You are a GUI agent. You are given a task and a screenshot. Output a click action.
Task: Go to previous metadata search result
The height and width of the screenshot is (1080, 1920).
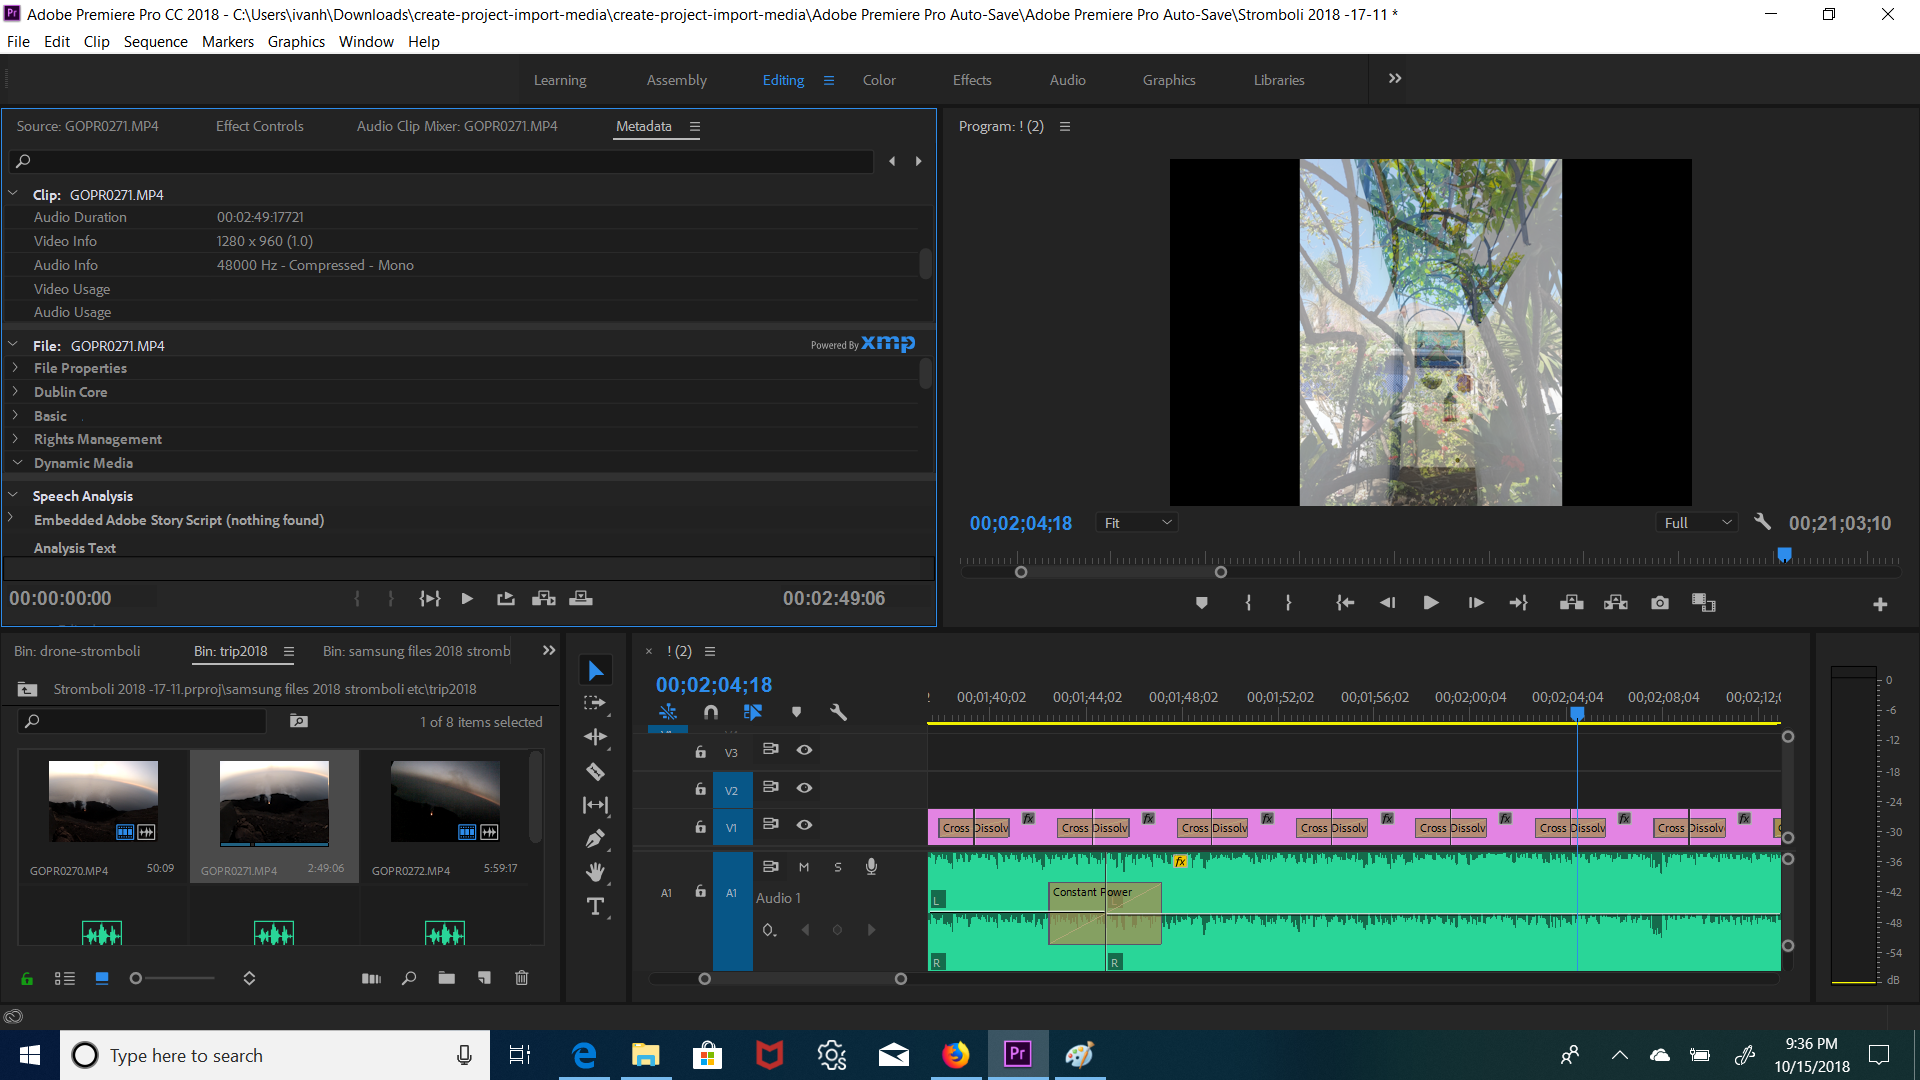[892, 161]
